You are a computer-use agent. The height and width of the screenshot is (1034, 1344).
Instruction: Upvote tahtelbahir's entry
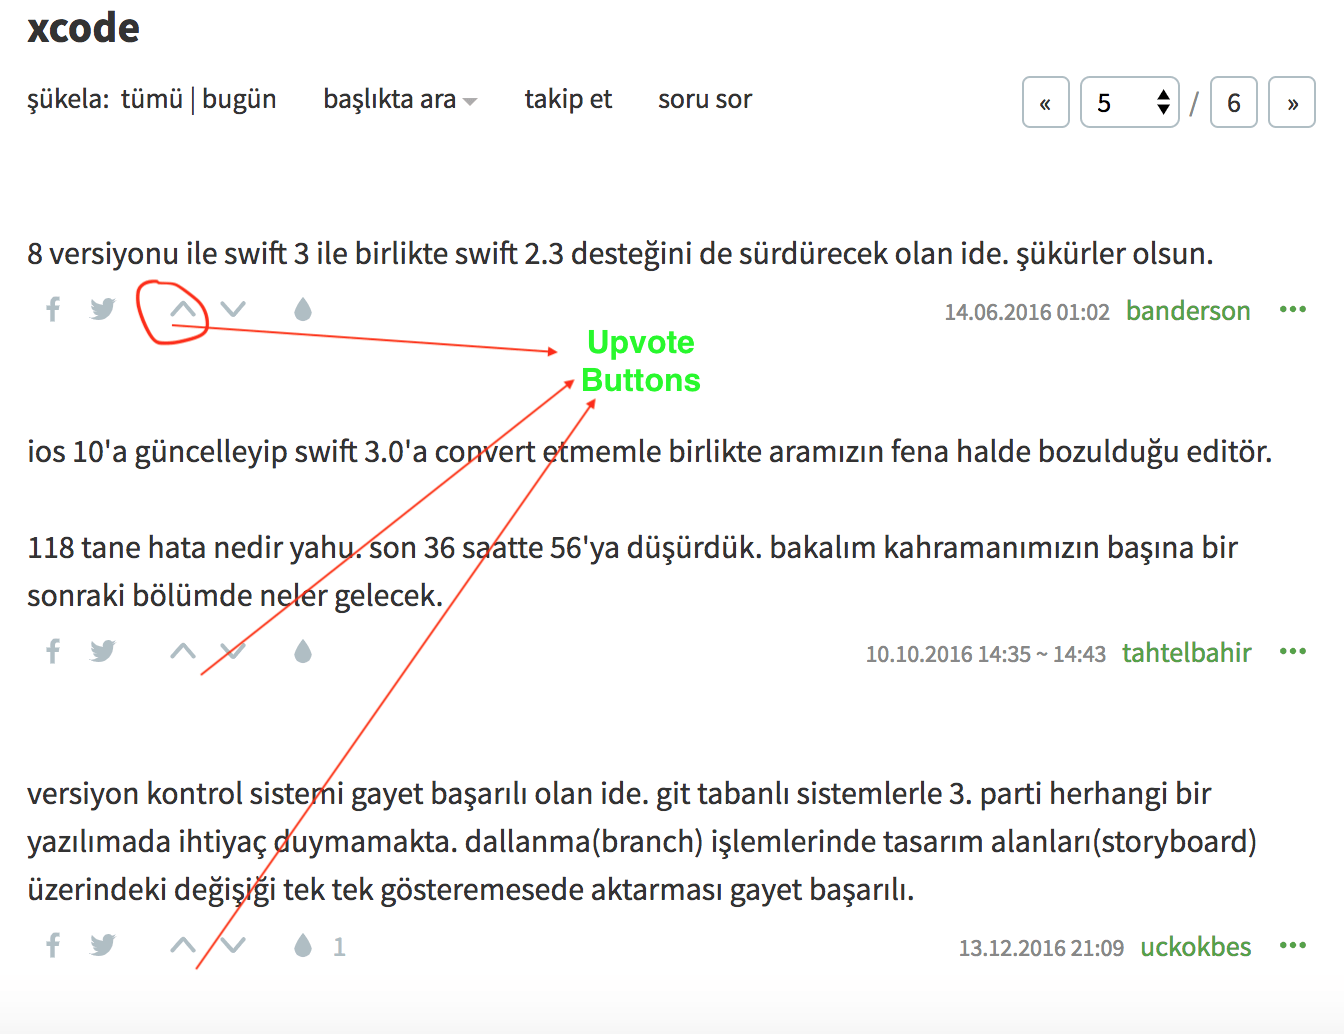183,652
